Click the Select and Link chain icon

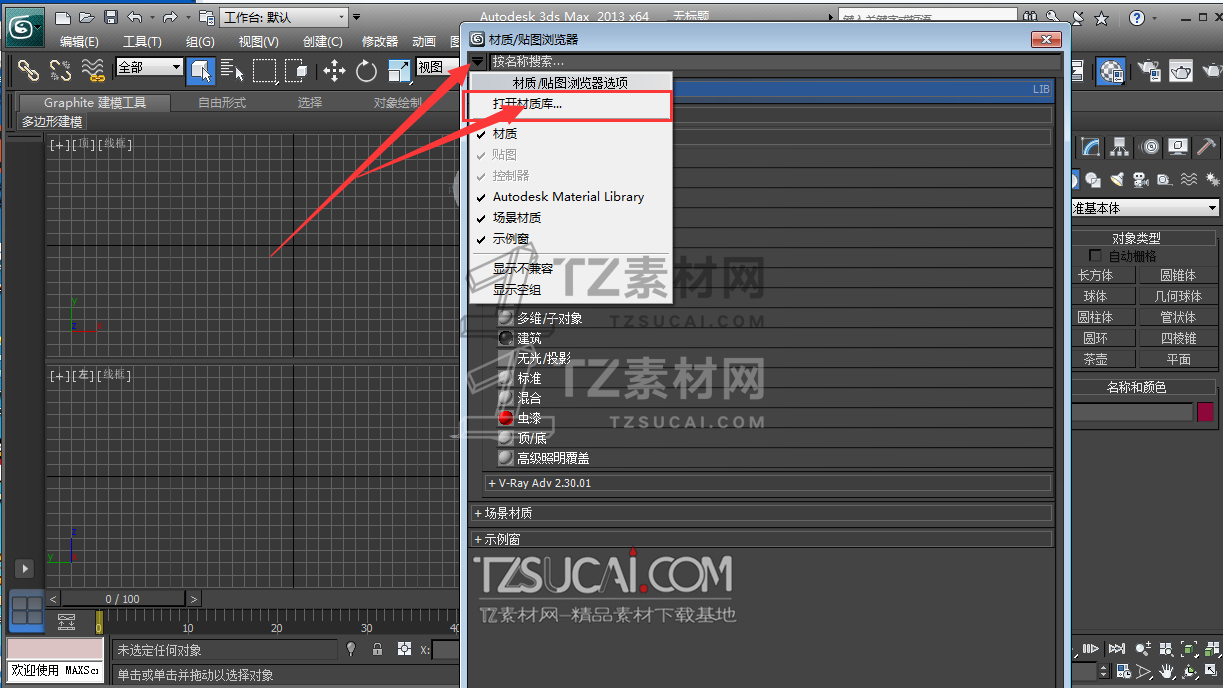point(28,70)
